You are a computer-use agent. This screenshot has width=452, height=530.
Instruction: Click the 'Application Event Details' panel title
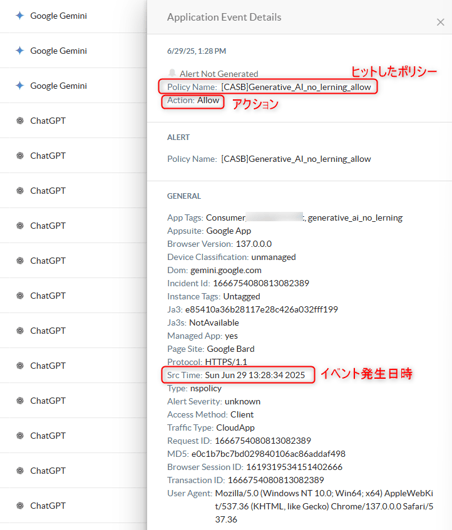pyautogui.click(x=224, y=17)
